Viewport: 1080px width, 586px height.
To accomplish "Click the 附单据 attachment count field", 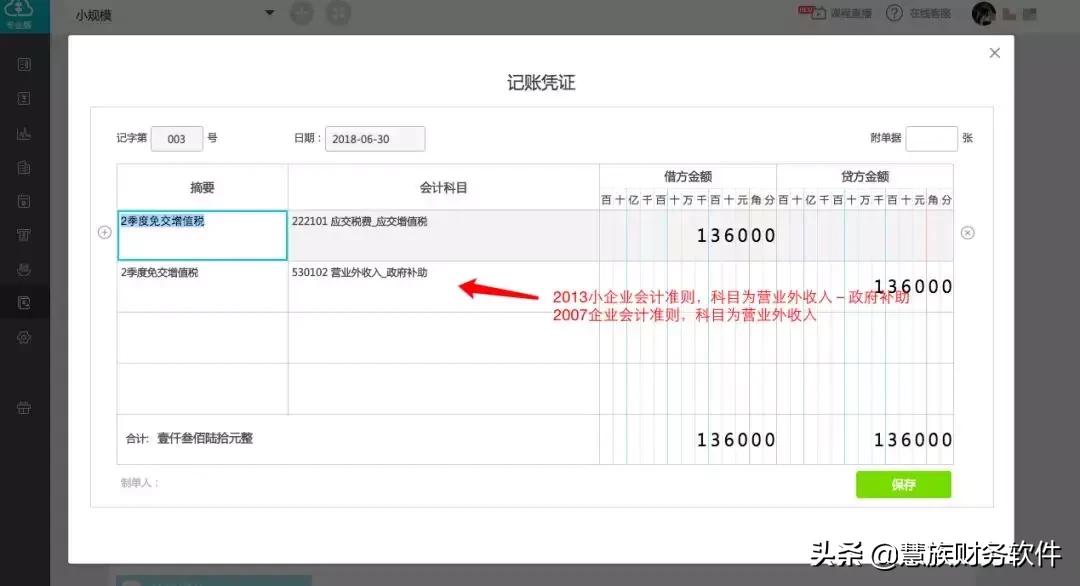I will pos(932,138).
